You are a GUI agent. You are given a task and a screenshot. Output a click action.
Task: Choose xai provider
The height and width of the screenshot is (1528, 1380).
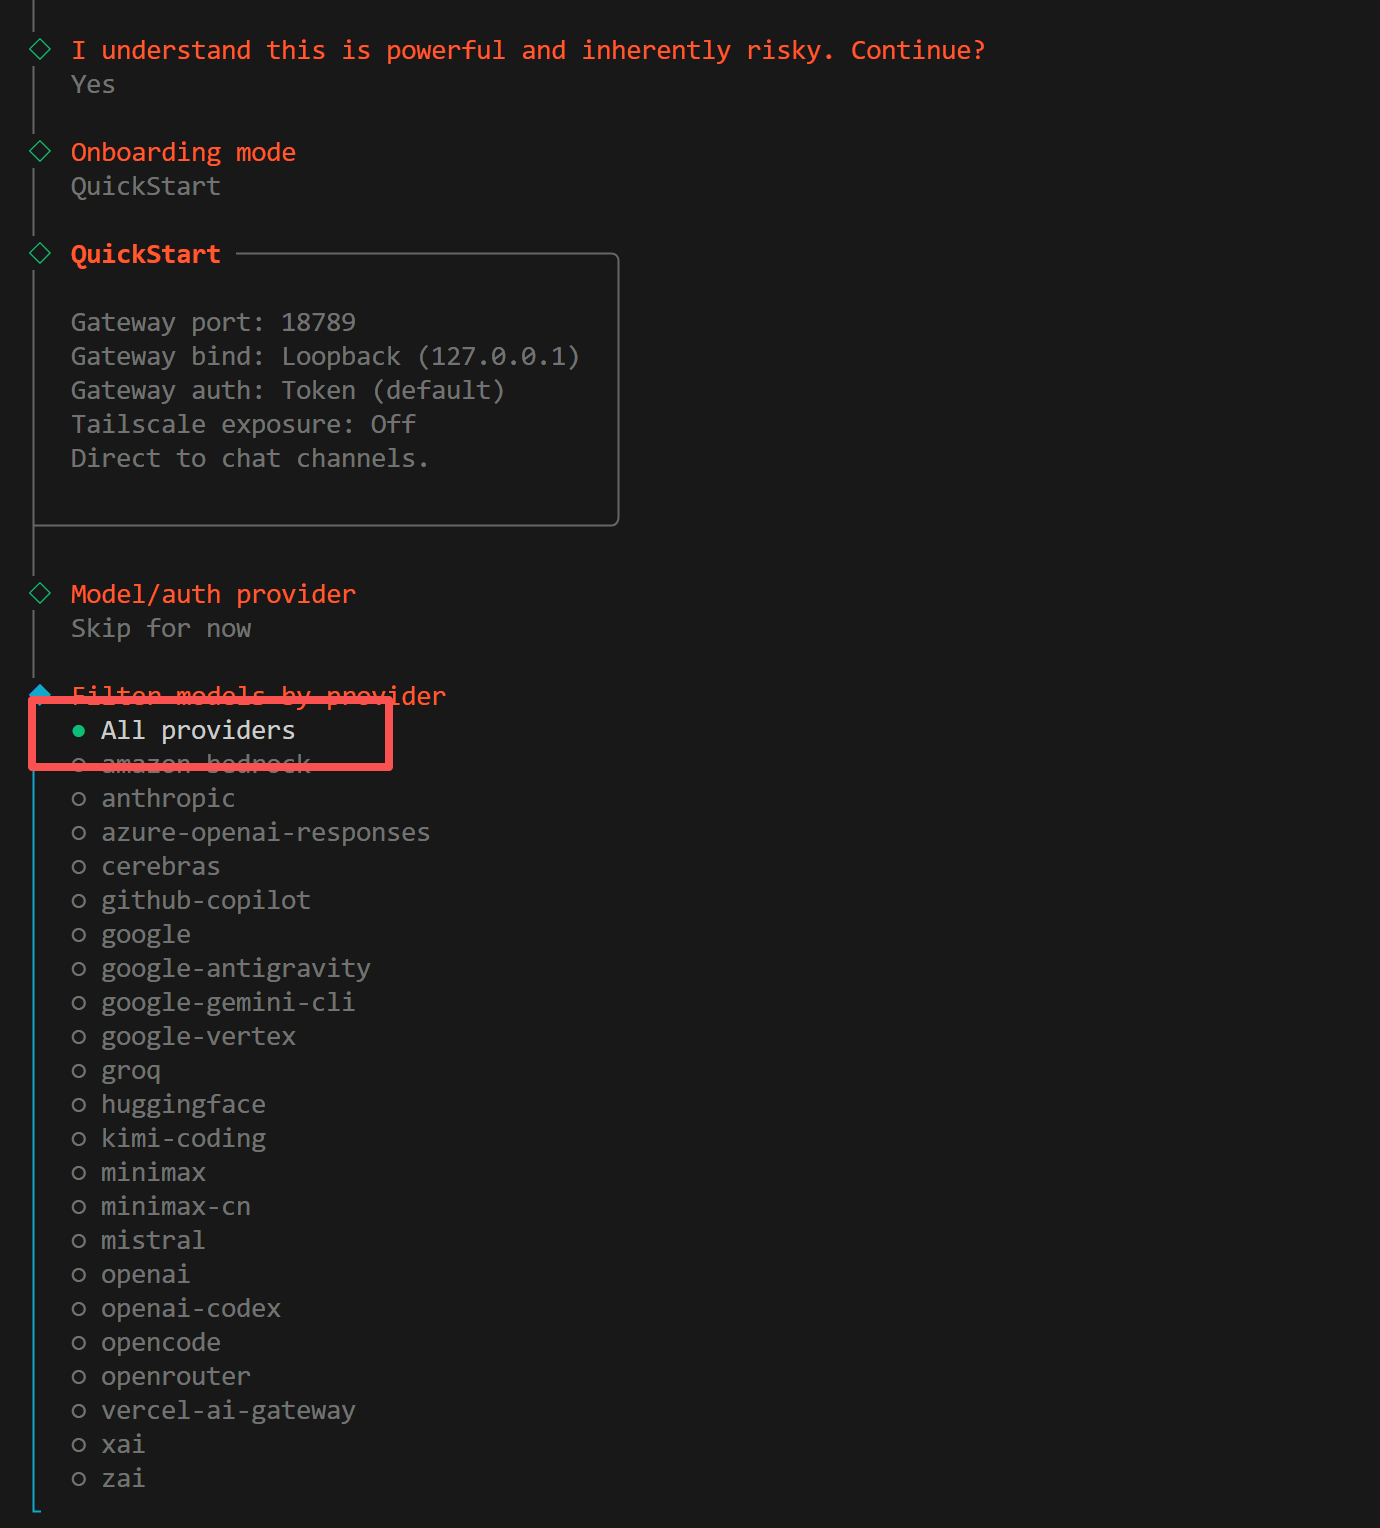point(109,1445)
